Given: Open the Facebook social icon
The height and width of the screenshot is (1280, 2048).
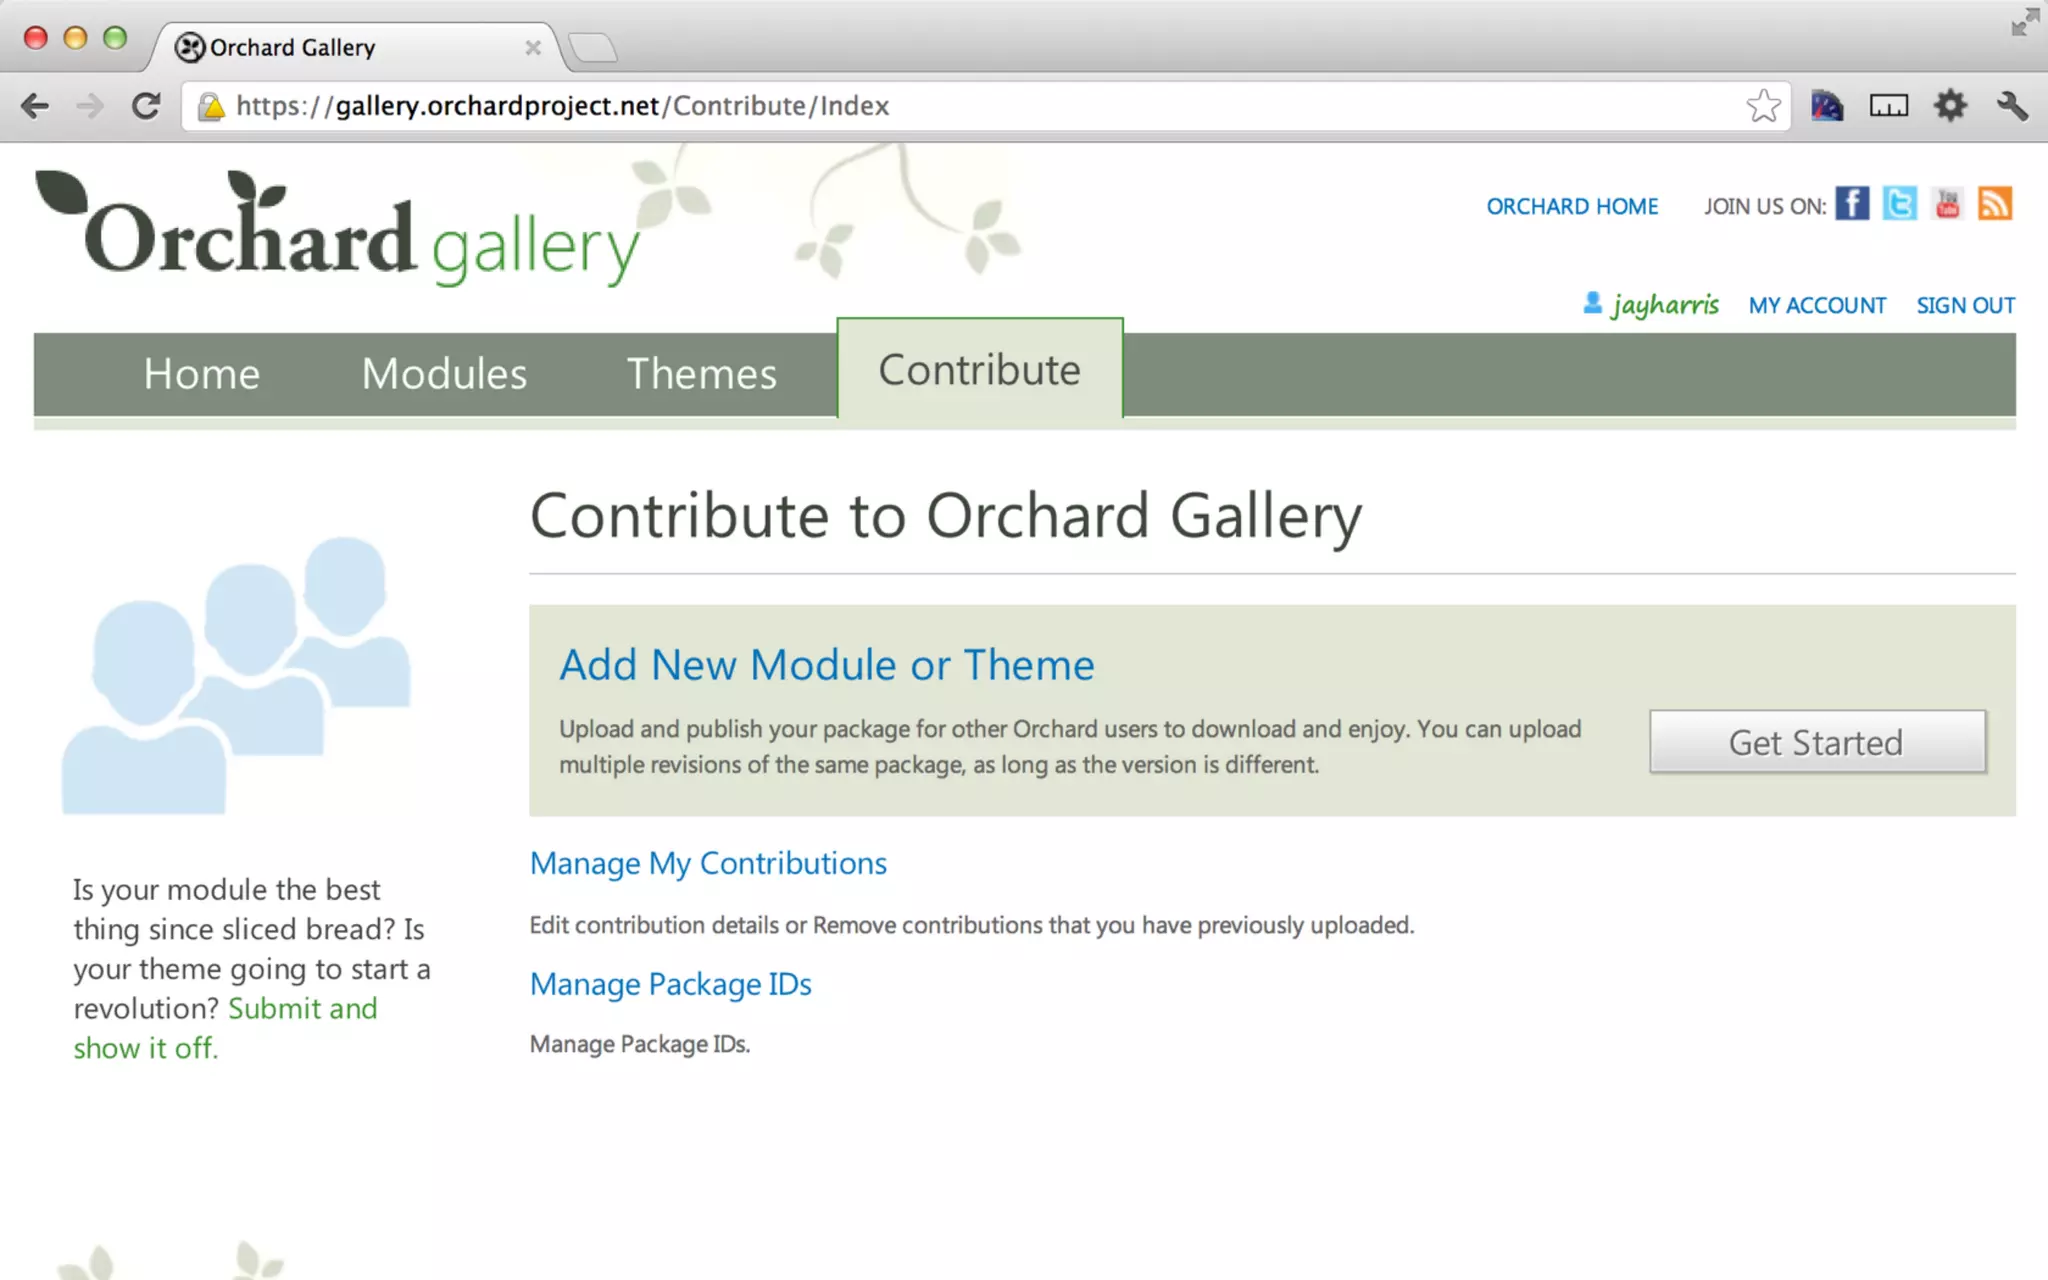Looking at the screenshot, I should (1852, 204).
